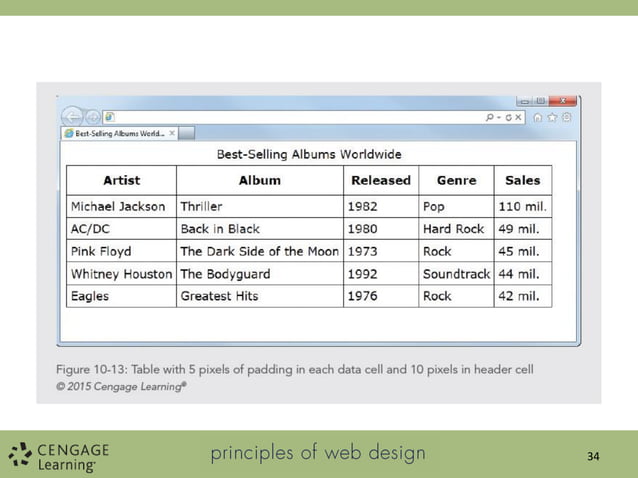
Task: Select the Soundtrack genre cell
Action: [x=457, y=274]
